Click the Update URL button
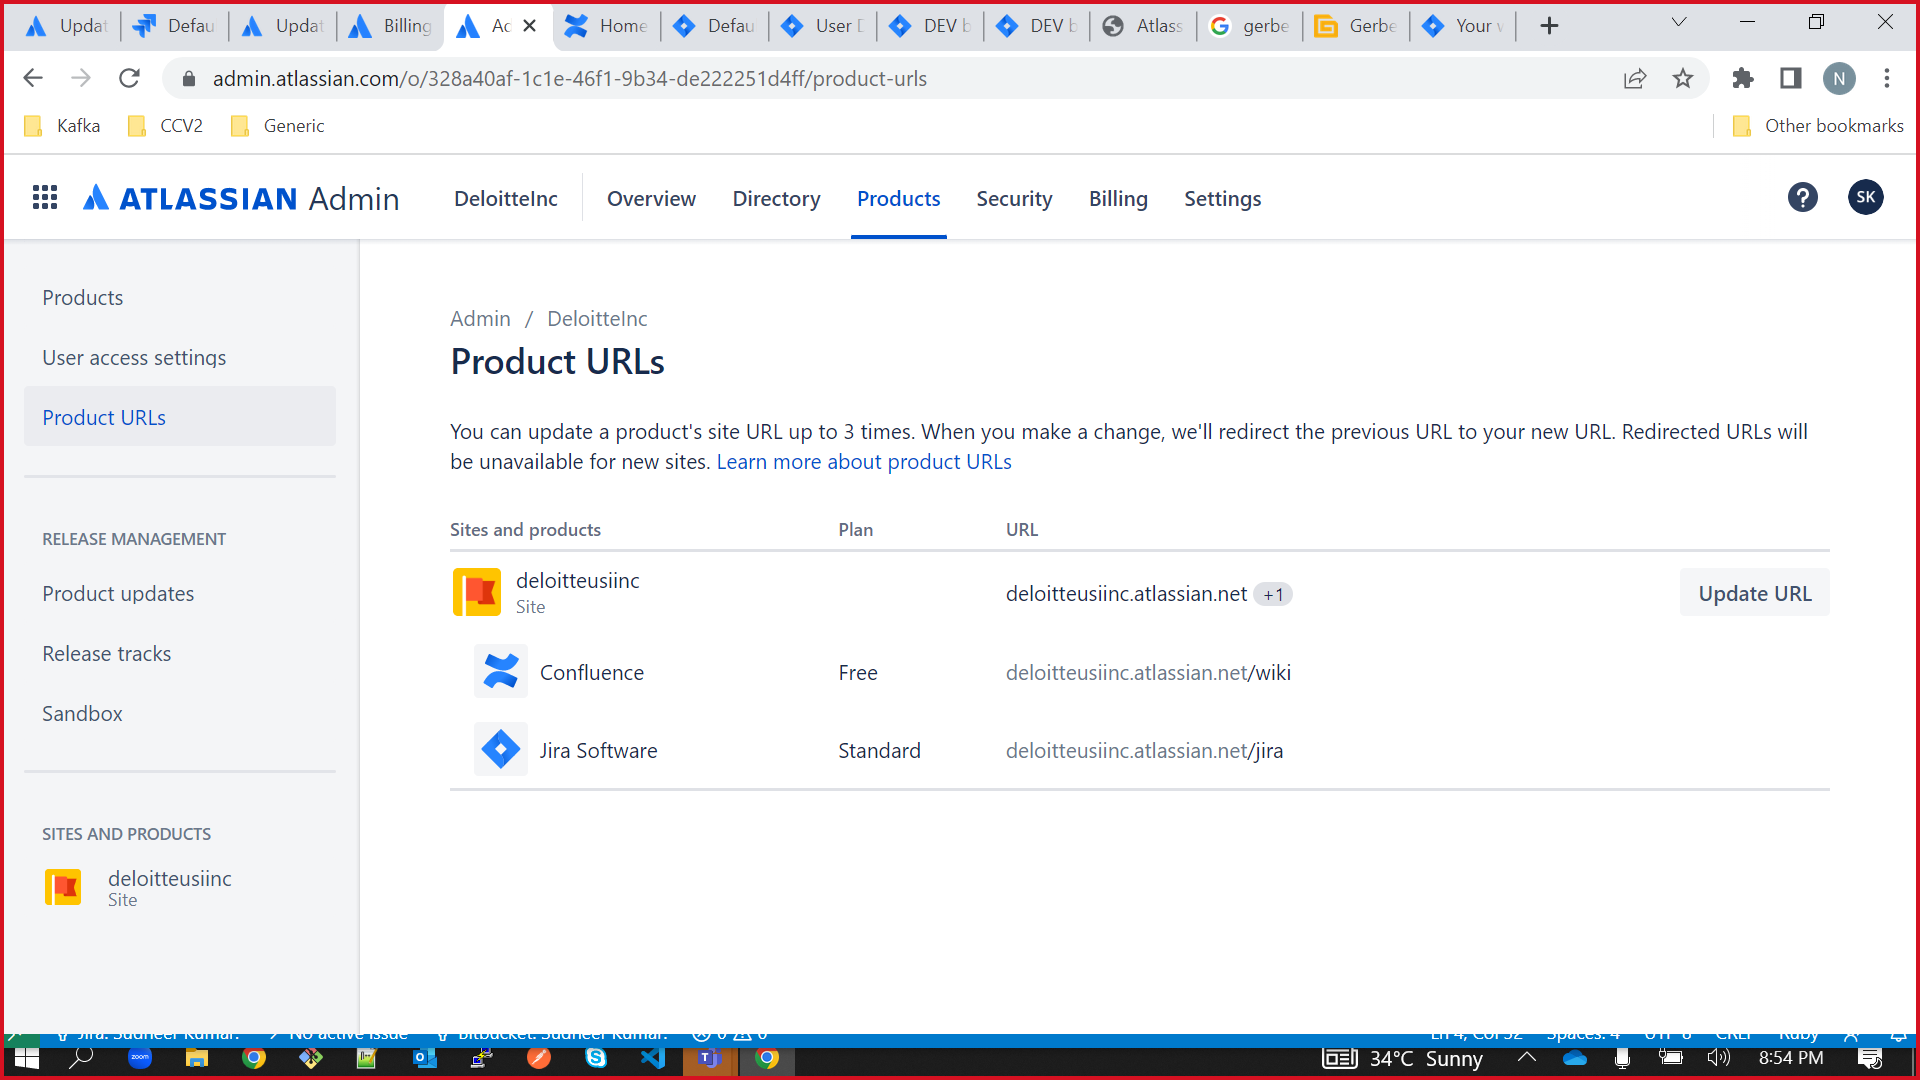1920x1080 pixels. pyautogui.click(x=1754, y=592)
